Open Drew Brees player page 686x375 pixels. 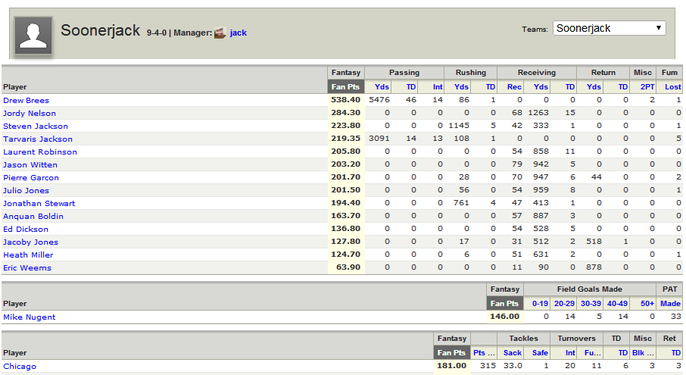pos(26,100)
